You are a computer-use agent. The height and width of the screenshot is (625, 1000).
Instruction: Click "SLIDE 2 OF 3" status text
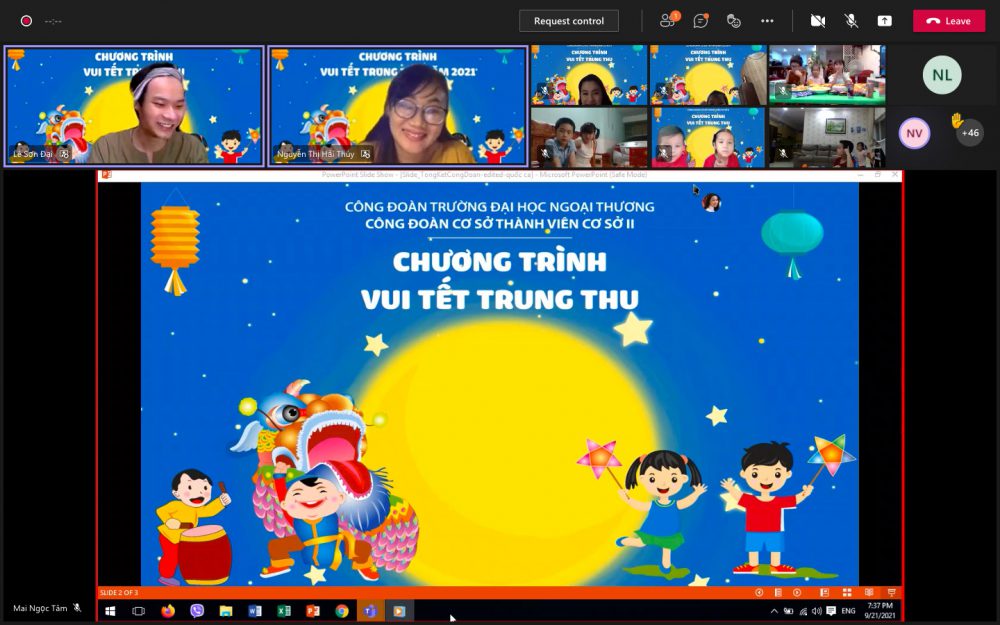pos(119,592)
